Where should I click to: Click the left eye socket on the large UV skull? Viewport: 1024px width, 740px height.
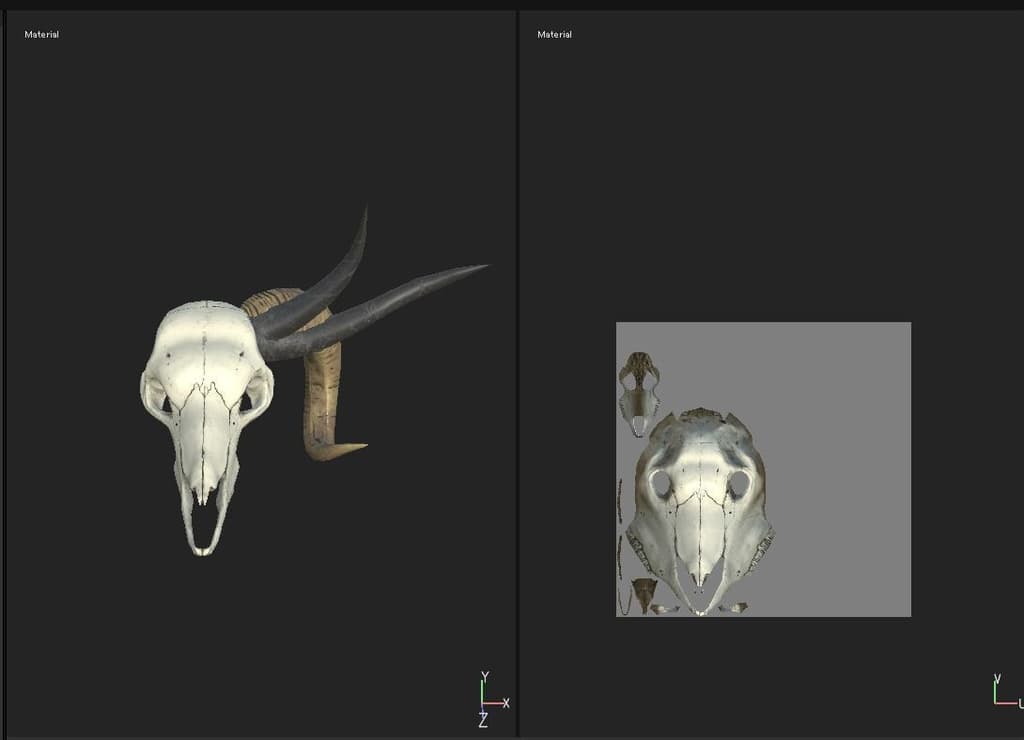661,485
